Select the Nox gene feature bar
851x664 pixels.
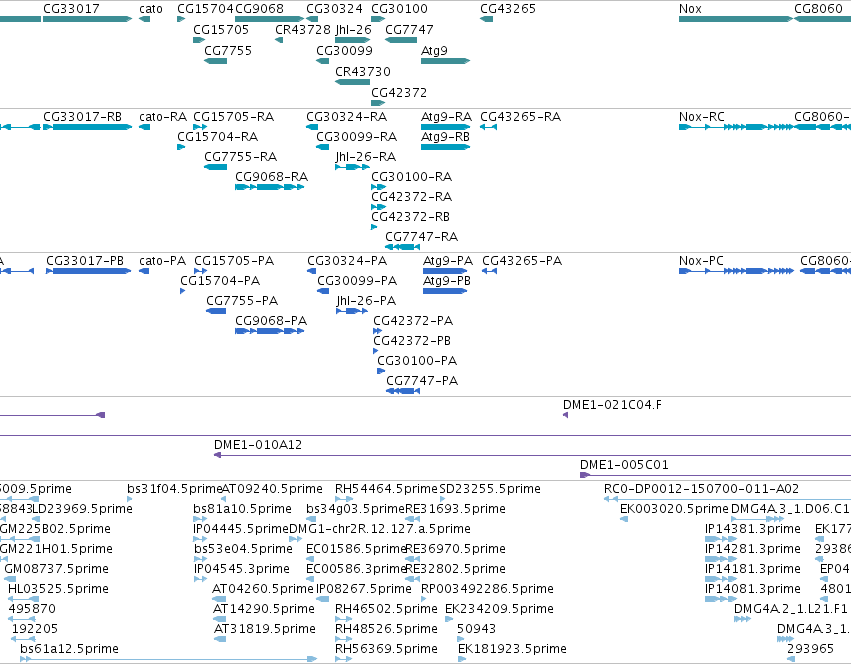click(735, 19)
